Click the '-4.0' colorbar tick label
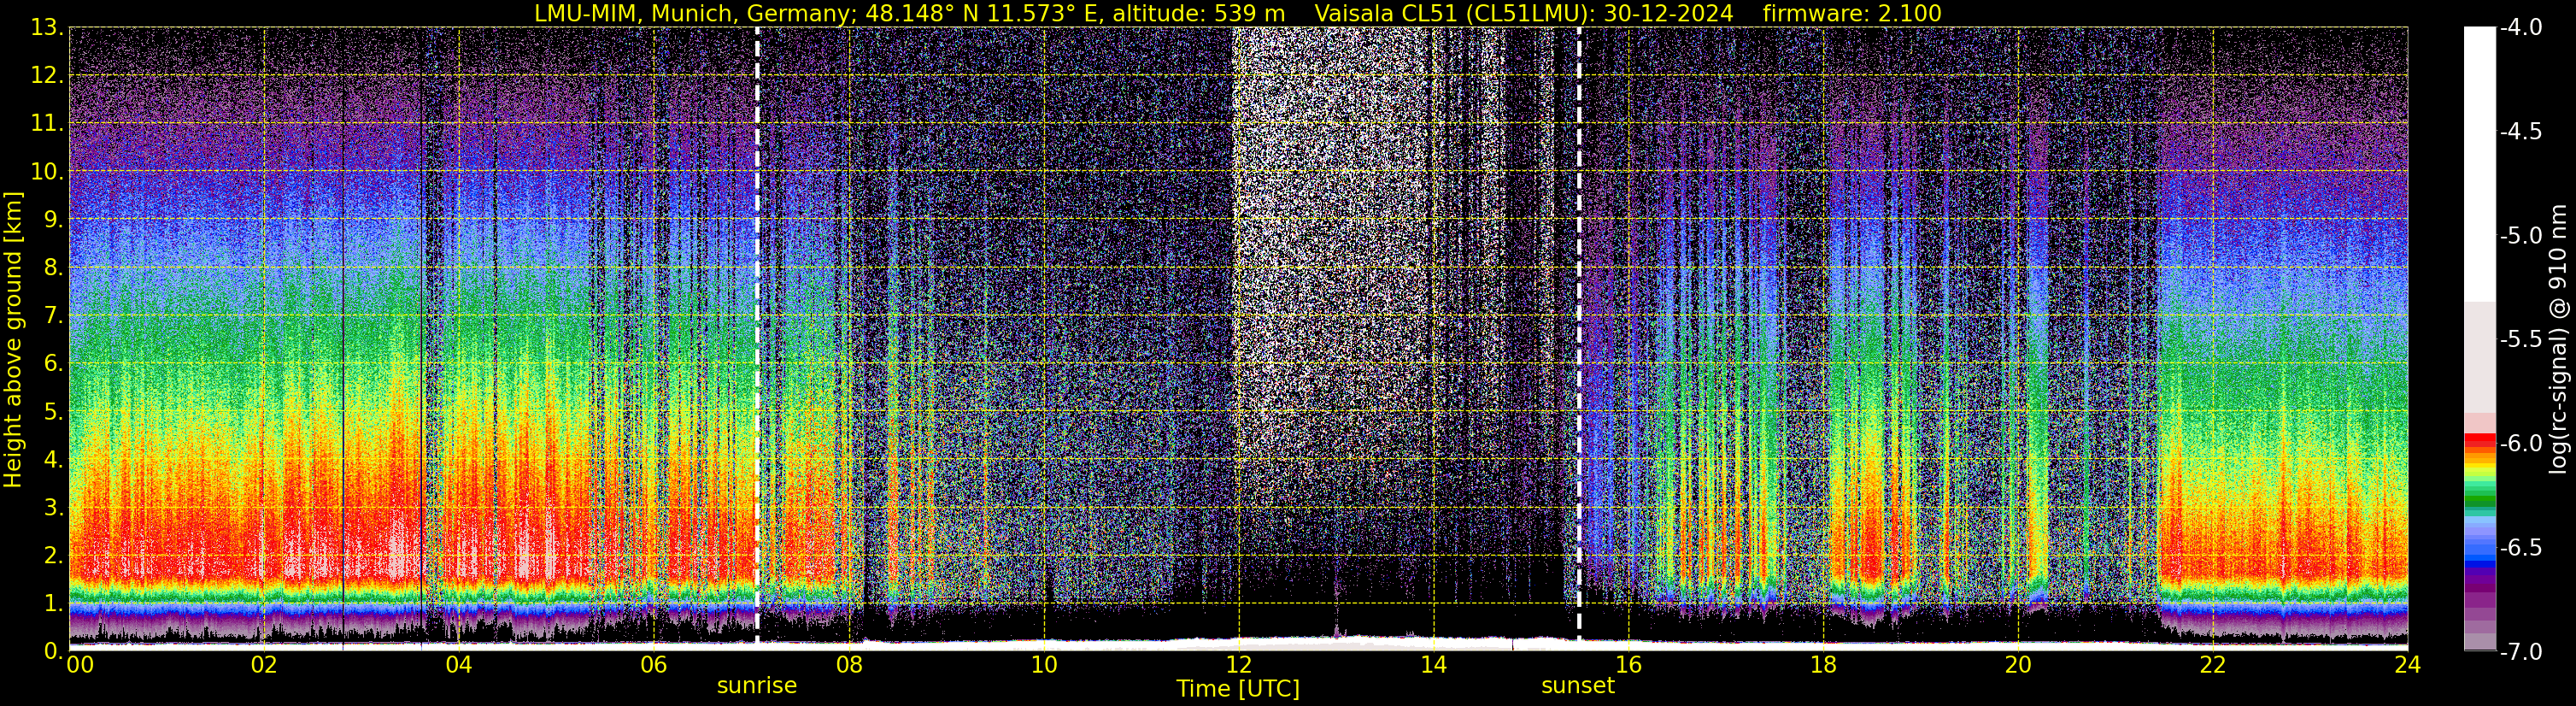The height and width of the screenshot is (706, 2576). pos(2521,28)
